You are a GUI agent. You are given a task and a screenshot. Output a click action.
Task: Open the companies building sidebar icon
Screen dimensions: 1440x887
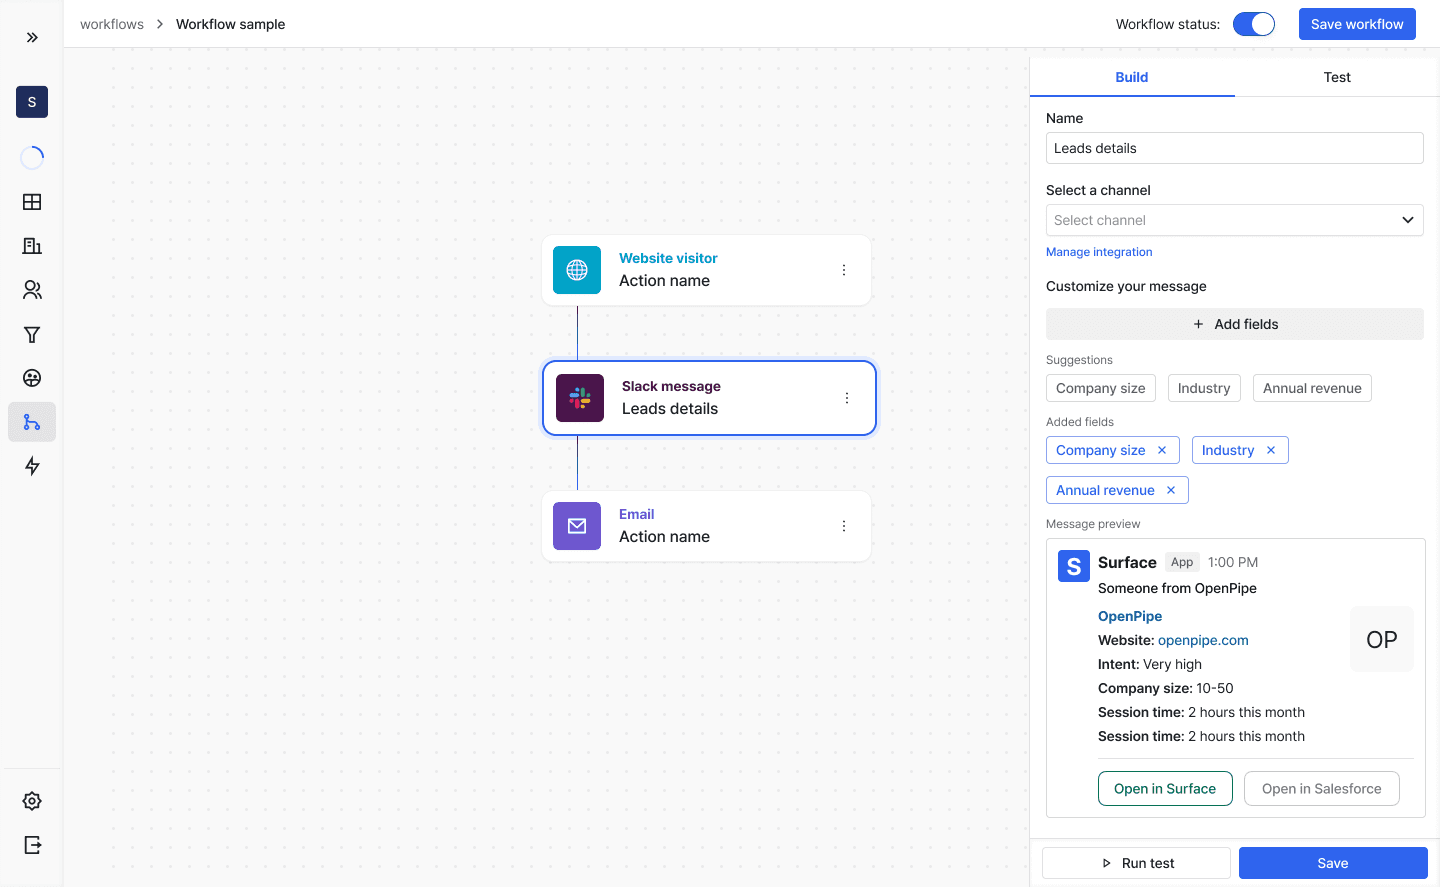(32, 246)
